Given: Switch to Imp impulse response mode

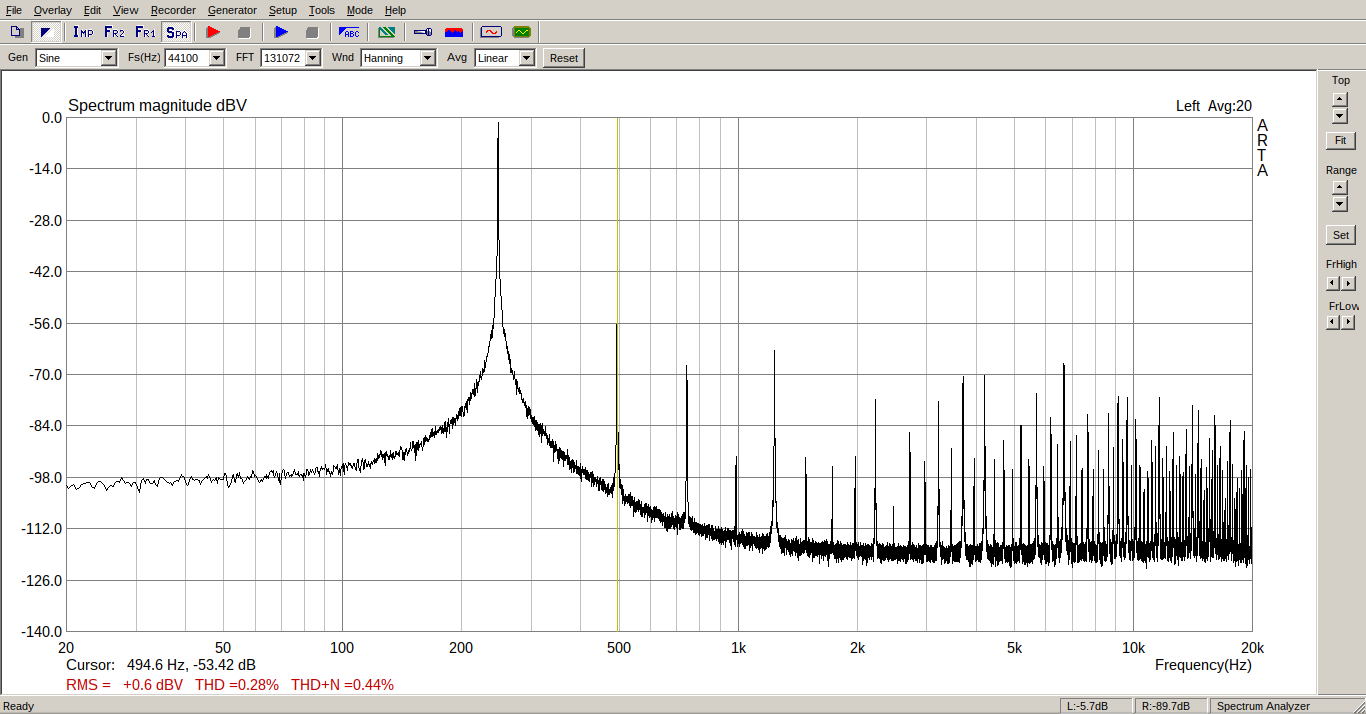Looking at the screenshot, I should [83, 32].
